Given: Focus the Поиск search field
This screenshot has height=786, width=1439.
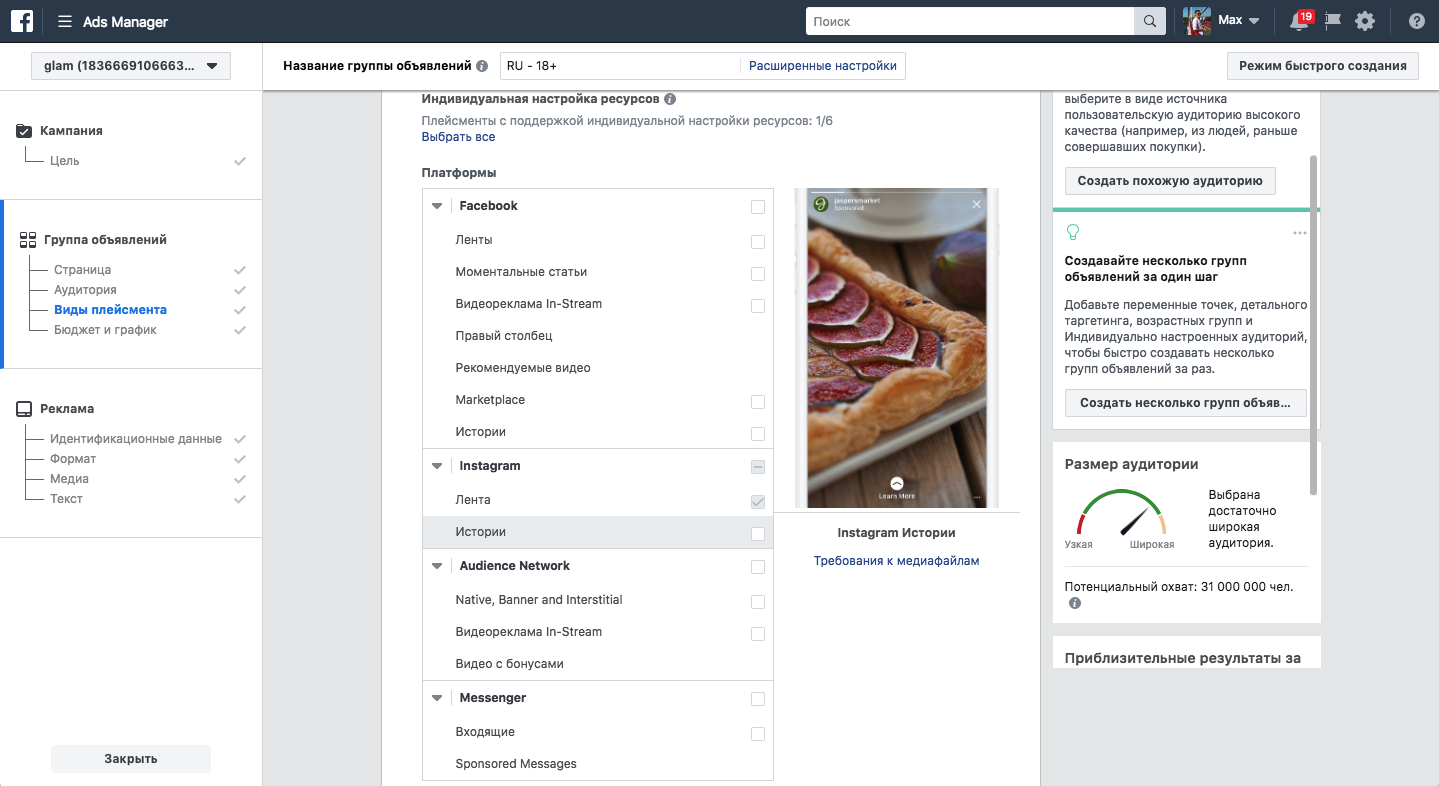Looking at the screenshot, I should (970, 21).
